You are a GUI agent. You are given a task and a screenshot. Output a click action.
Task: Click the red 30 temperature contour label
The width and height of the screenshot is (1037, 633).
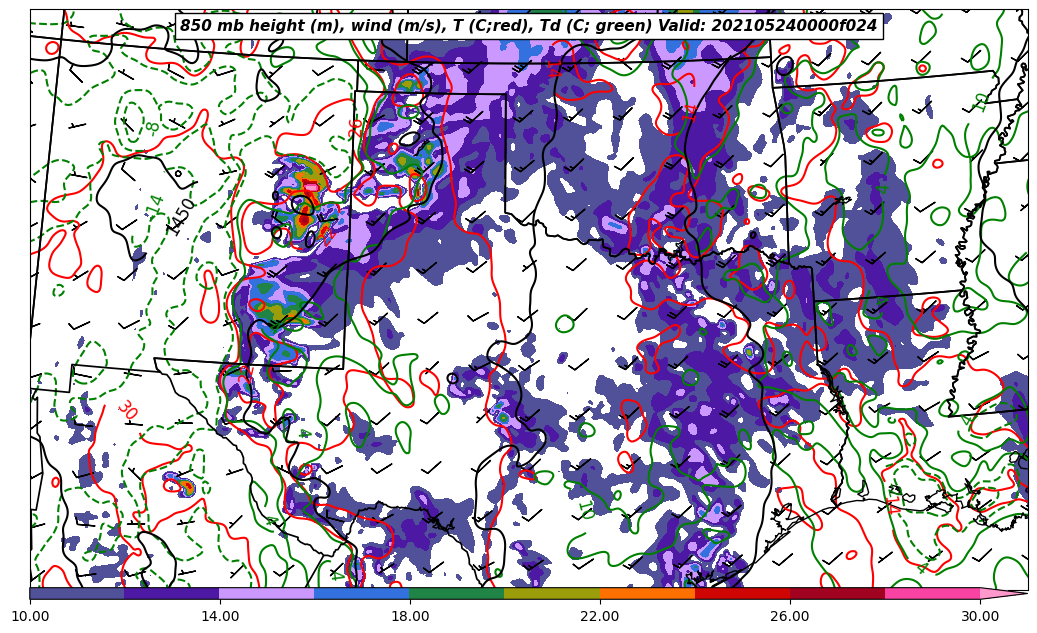click(x=127, y=410)
